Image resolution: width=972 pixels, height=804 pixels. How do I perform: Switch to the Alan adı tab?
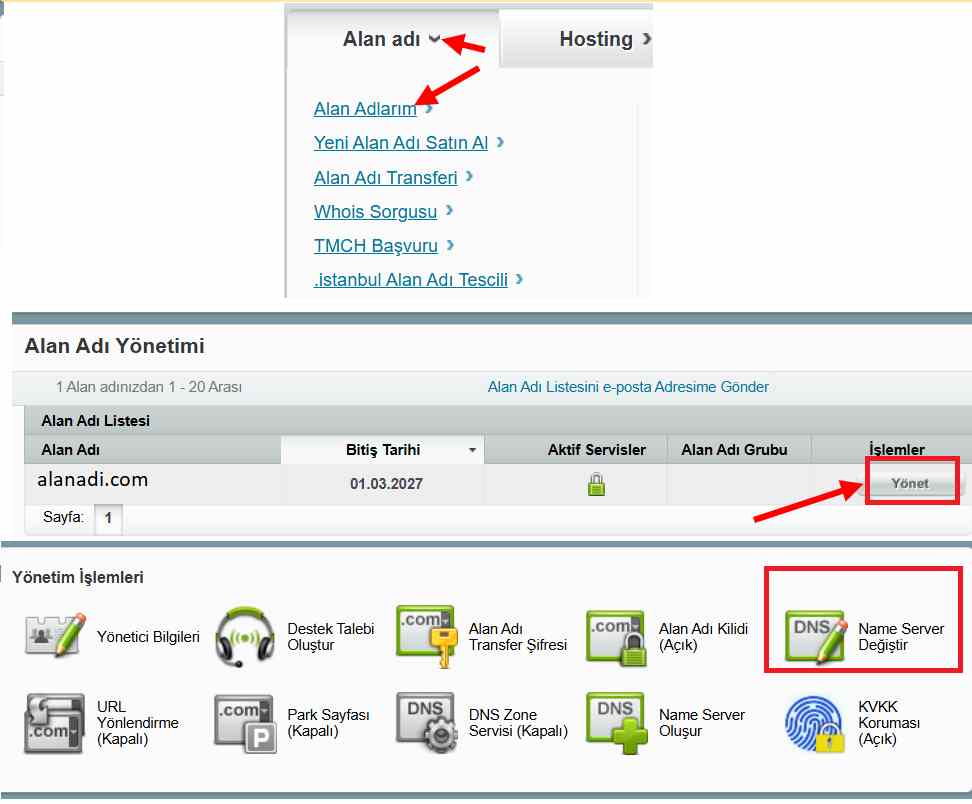pyautogui.click(x=391, y=39)
